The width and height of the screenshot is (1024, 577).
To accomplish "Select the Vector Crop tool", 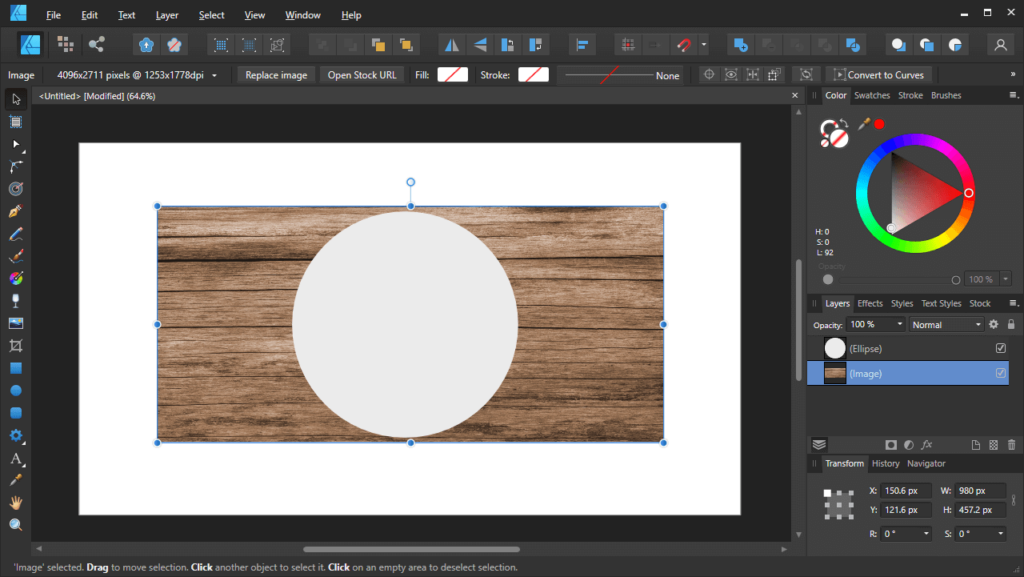I will pos(14,344).
